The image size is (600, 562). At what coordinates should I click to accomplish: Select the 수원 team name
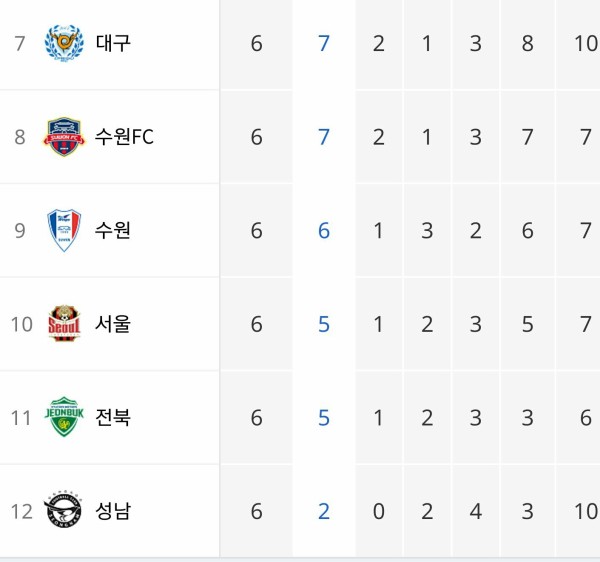(112, 230)
